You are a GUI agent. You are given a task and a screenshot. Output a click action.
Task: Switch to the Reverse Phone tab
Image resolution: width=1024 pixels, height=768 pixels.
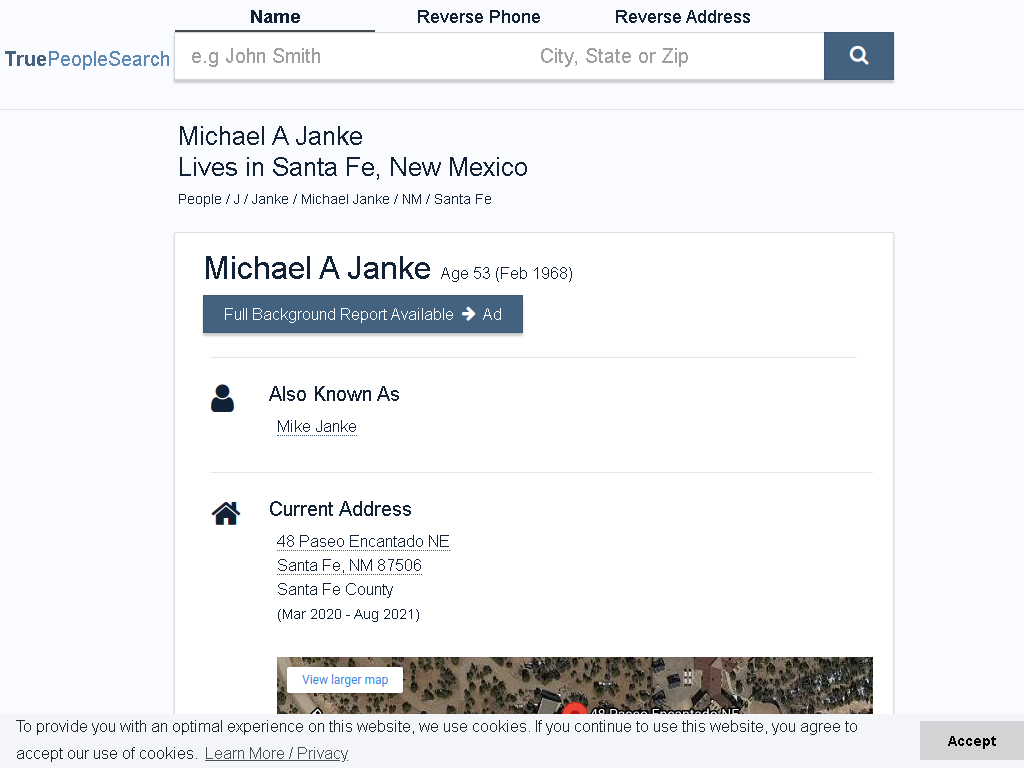pos(478,16)
